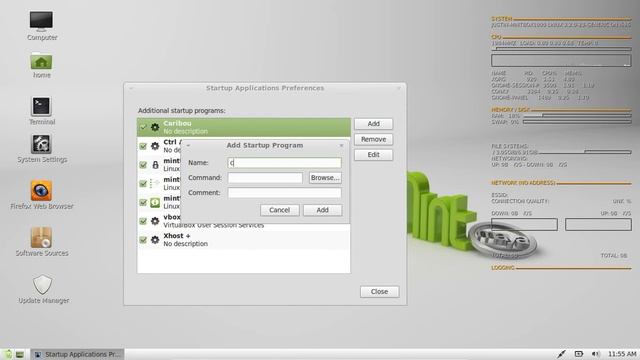
Task: Click Browse... next to Command
Action: 325,178
